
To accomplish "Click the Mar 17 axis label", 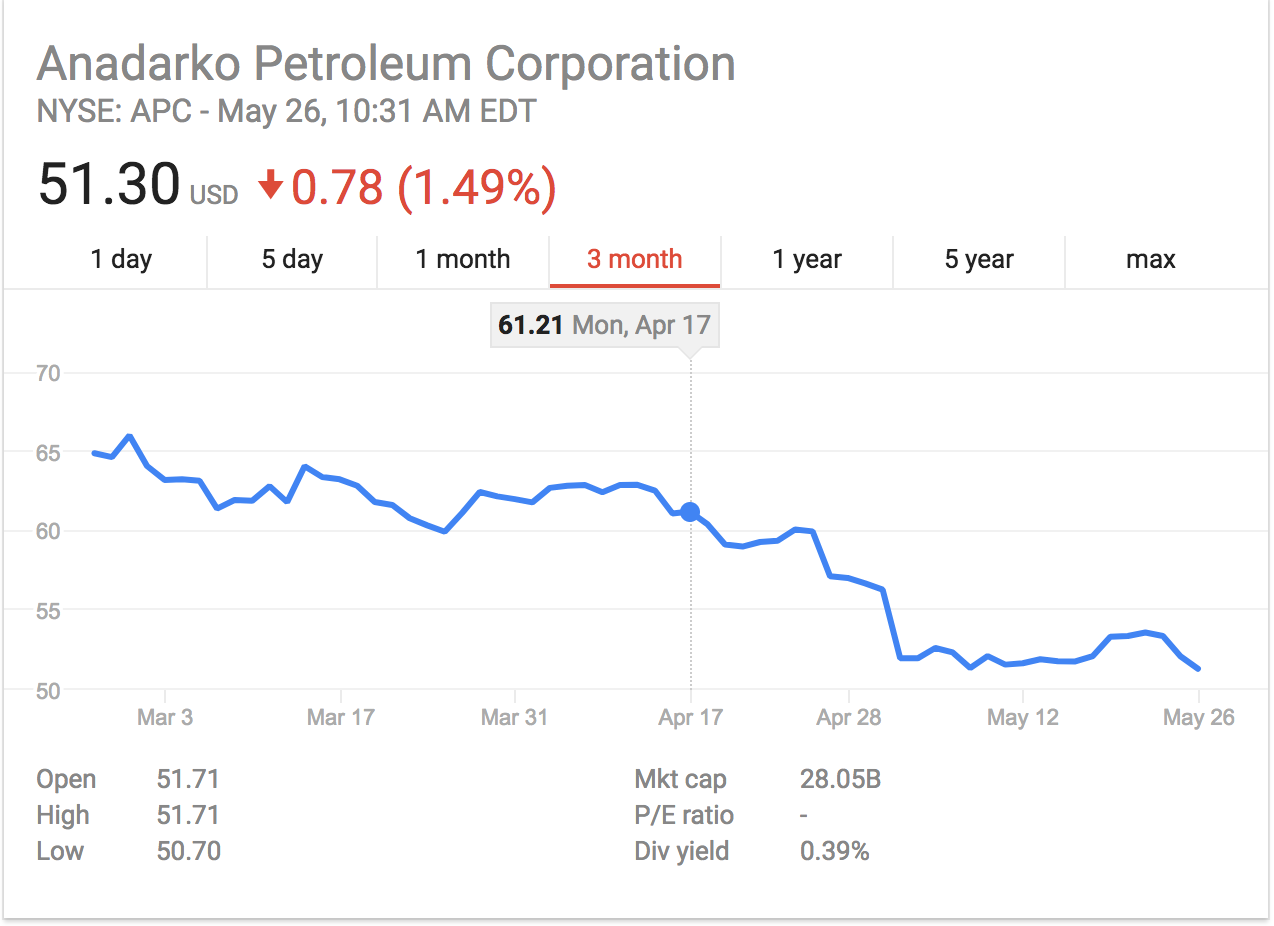I will click(340, 717).
